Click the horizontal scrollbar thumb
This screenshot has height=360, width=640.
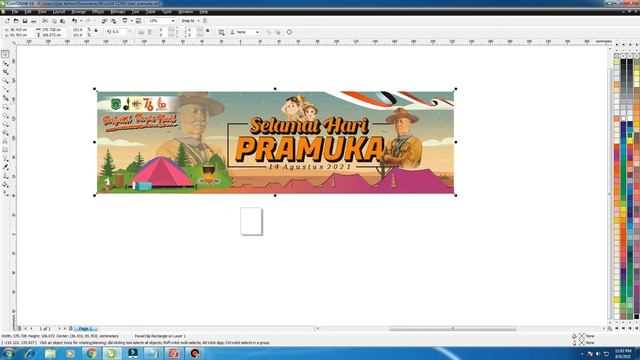453,329
